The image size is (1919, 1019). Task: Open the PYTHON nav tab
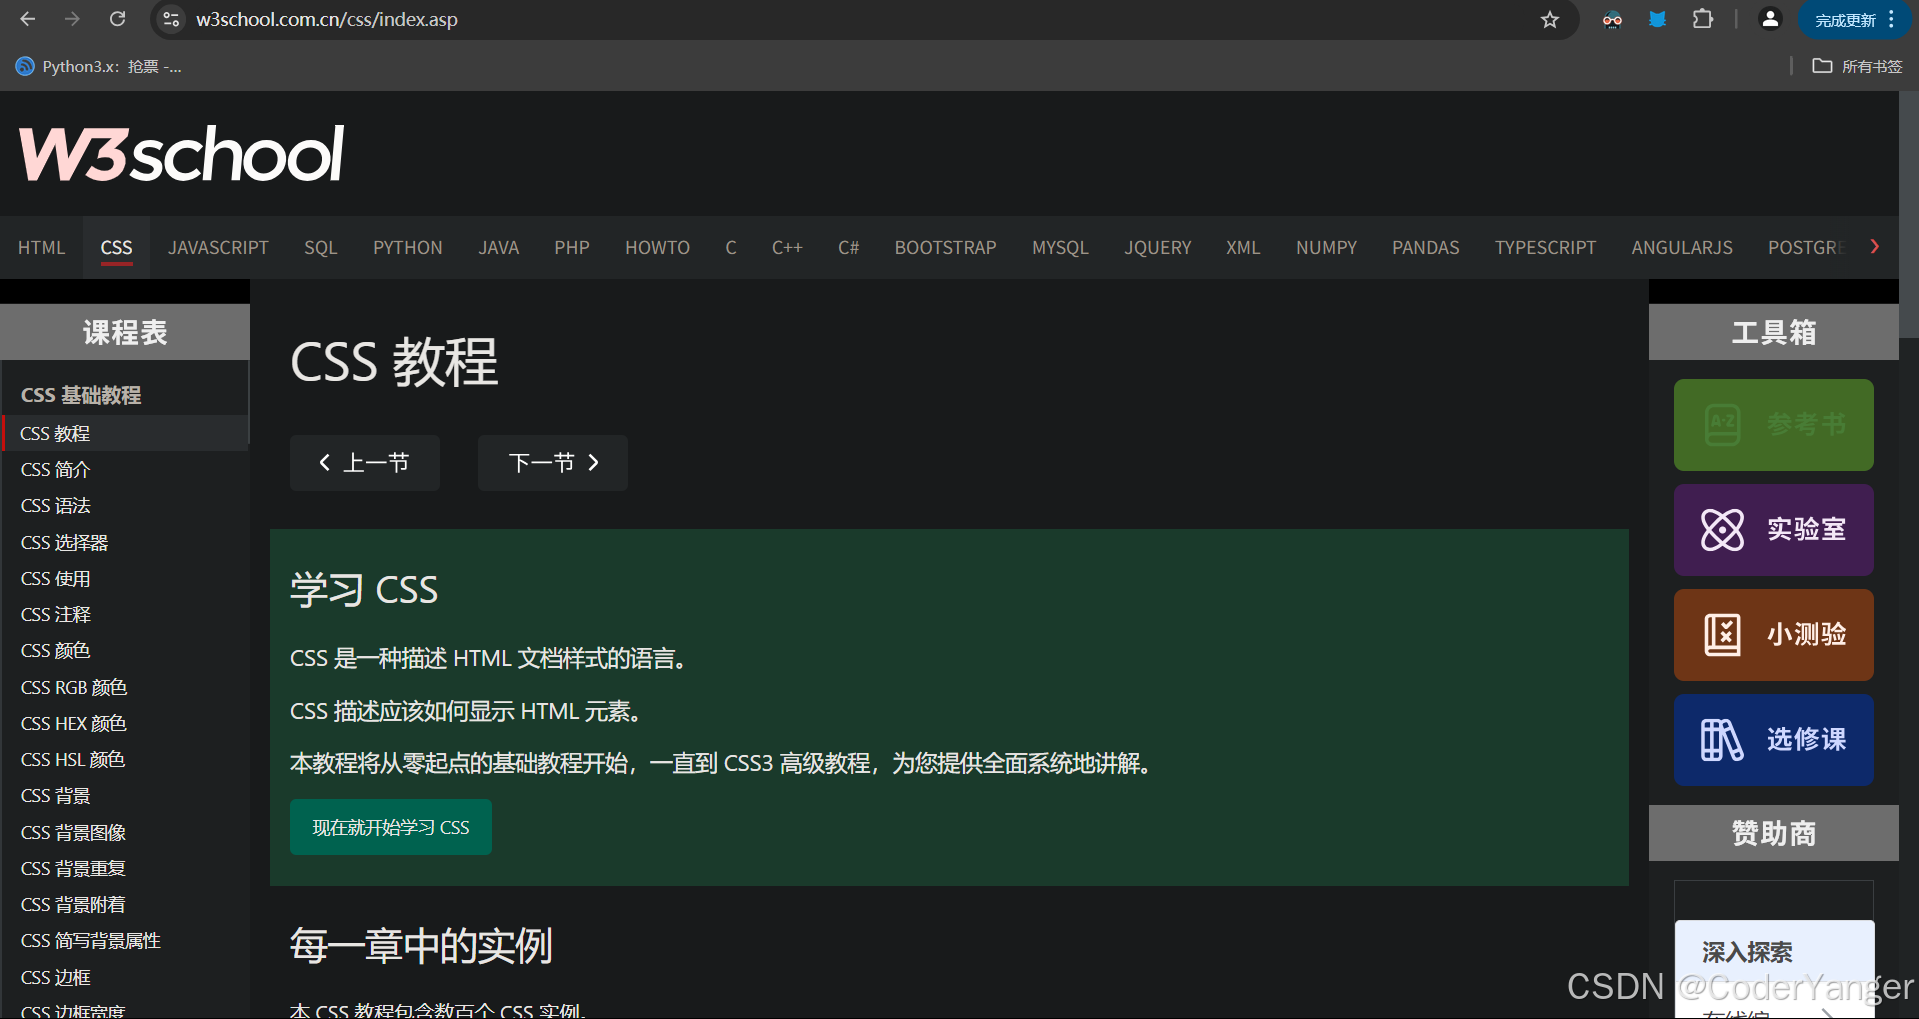[x=407, y=247]
